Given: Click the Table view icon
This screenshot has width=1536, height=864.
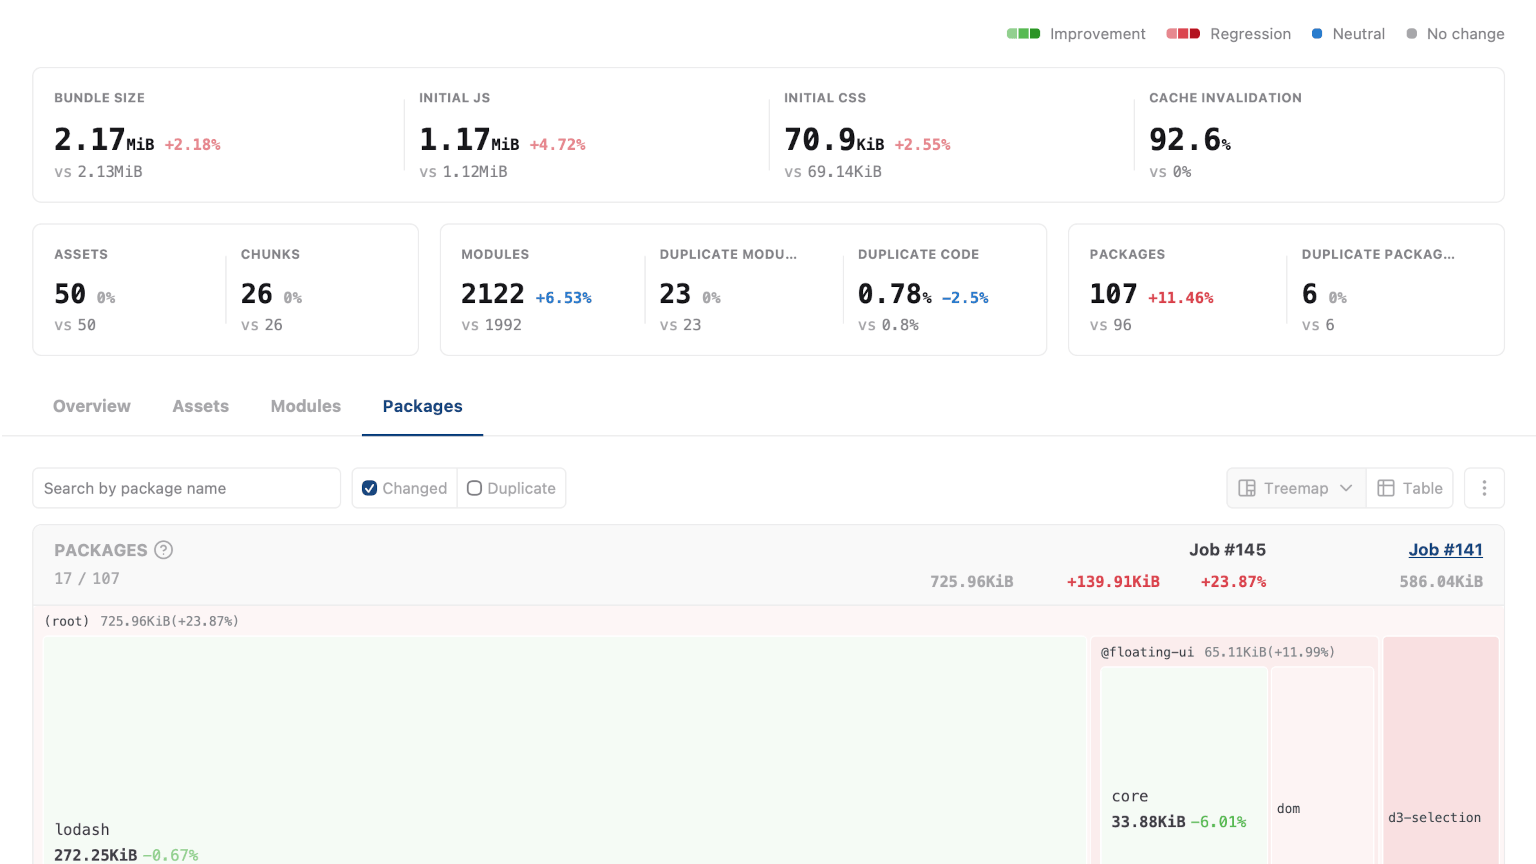Looking at the screenshot, I should coord(1386,488).
